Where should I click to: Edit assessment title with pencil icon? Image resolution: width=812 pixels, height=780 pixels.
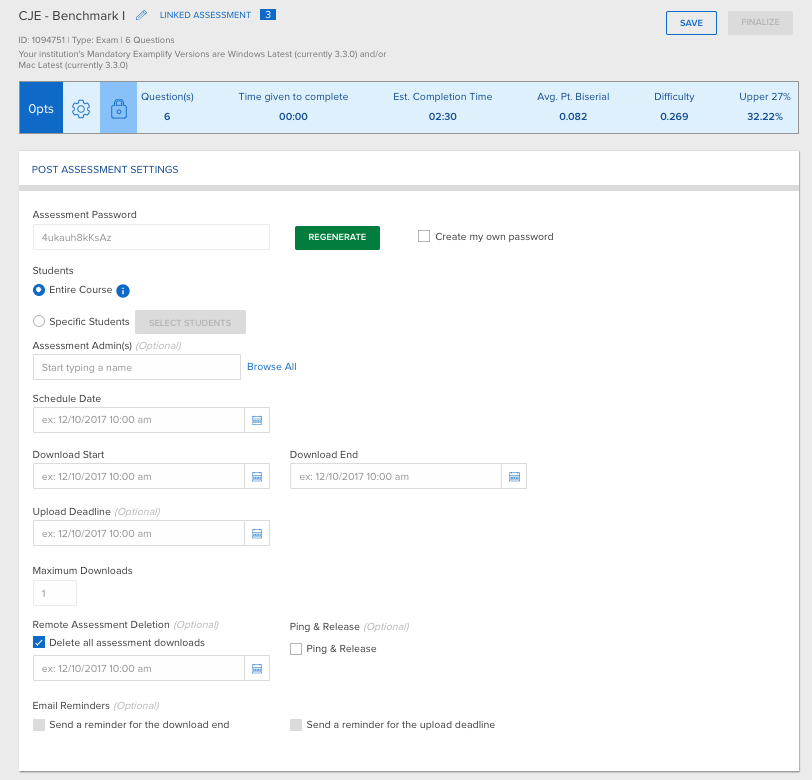(x=141, y=16)
